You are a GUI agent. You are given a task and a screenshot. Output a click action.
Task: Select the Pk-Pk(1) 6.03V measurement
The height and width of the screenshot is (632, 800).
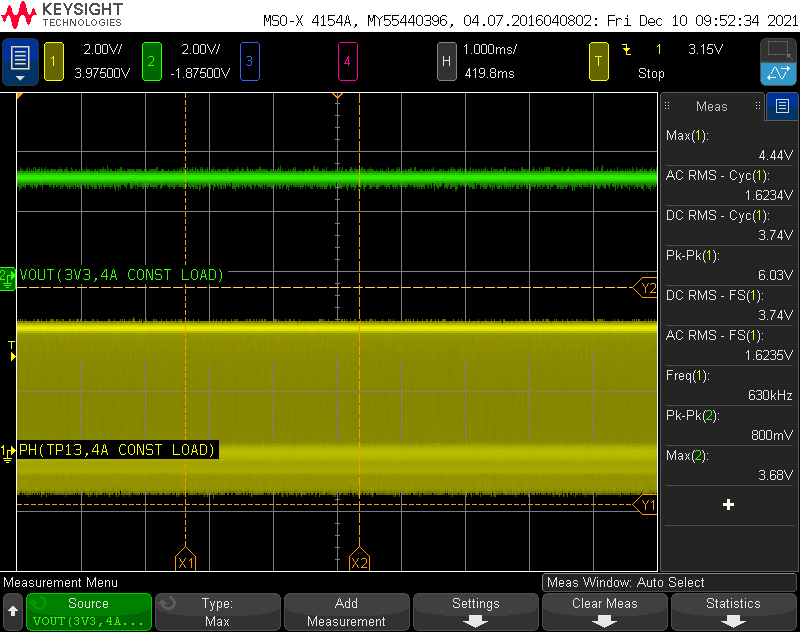tap(729, 265)
